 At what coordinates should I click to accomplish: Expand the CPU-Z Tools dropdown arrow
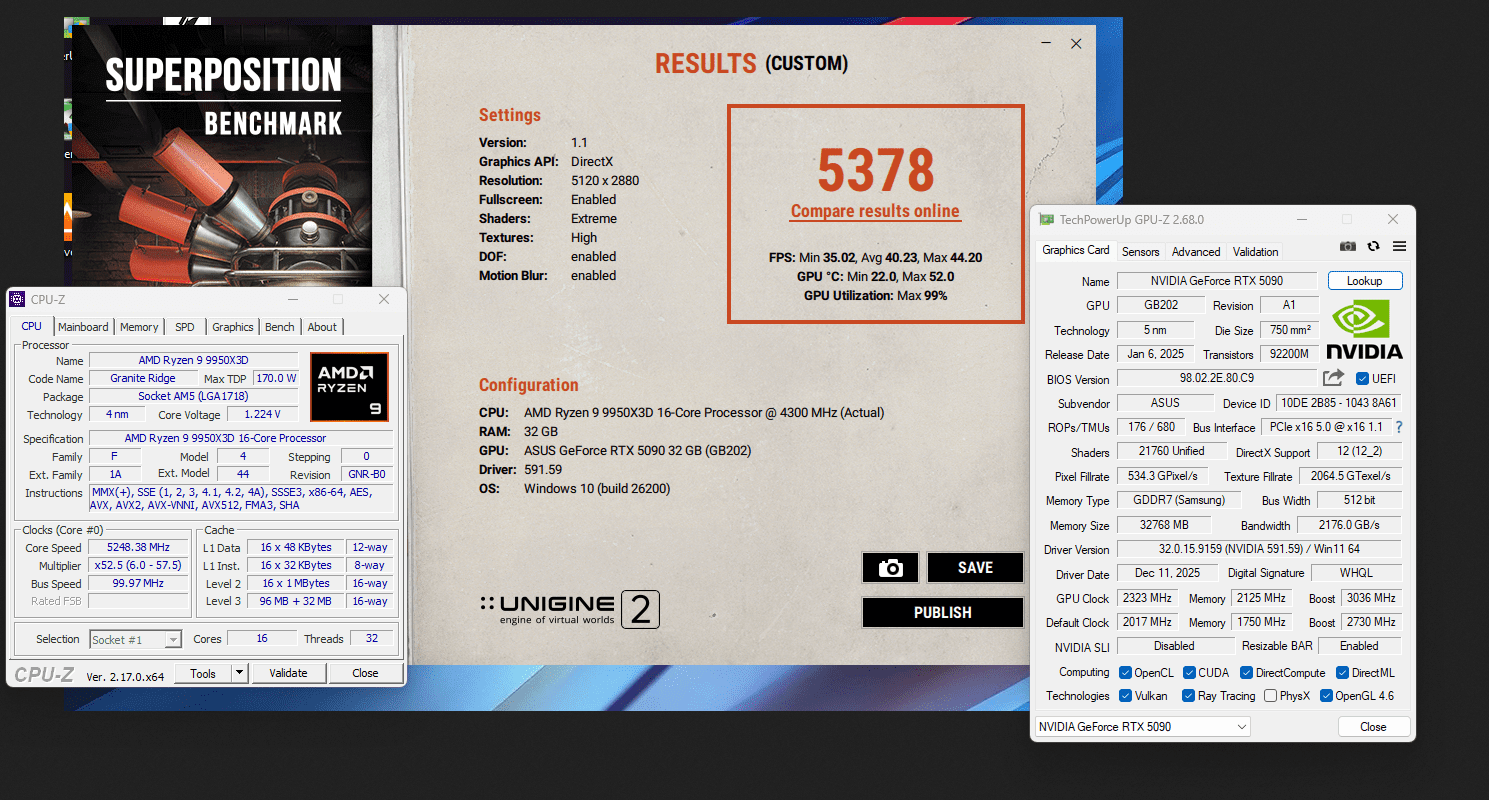click(239, 673)
